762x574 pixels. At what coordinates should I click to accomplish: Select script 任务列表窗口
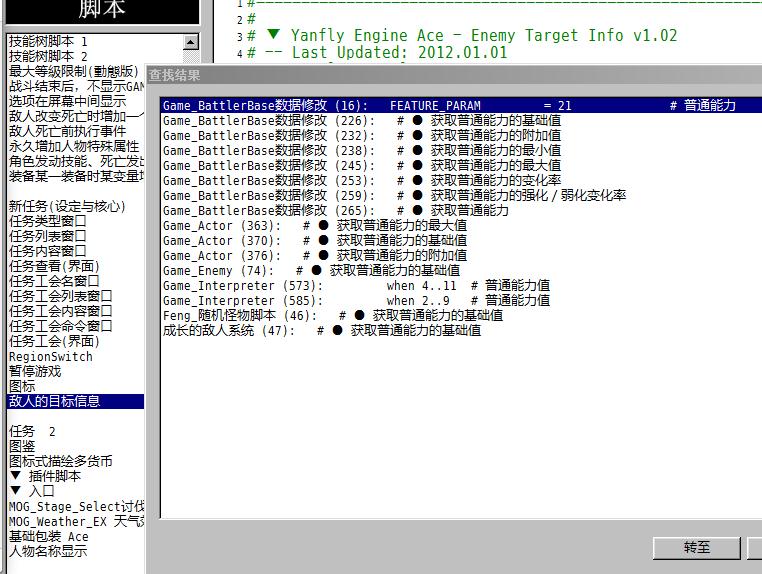click(48, 236)
